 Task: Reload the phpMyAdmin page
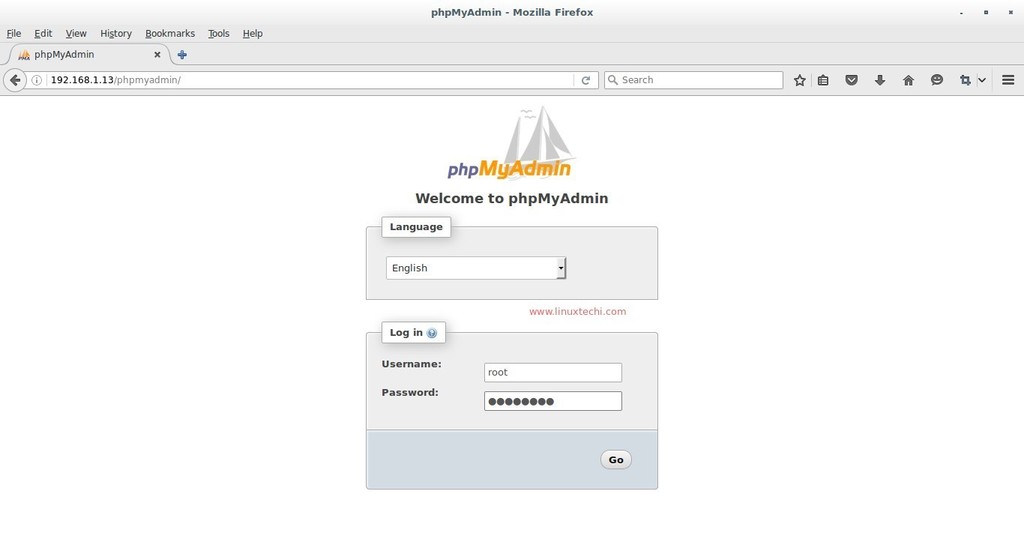[x=586, y=80]
